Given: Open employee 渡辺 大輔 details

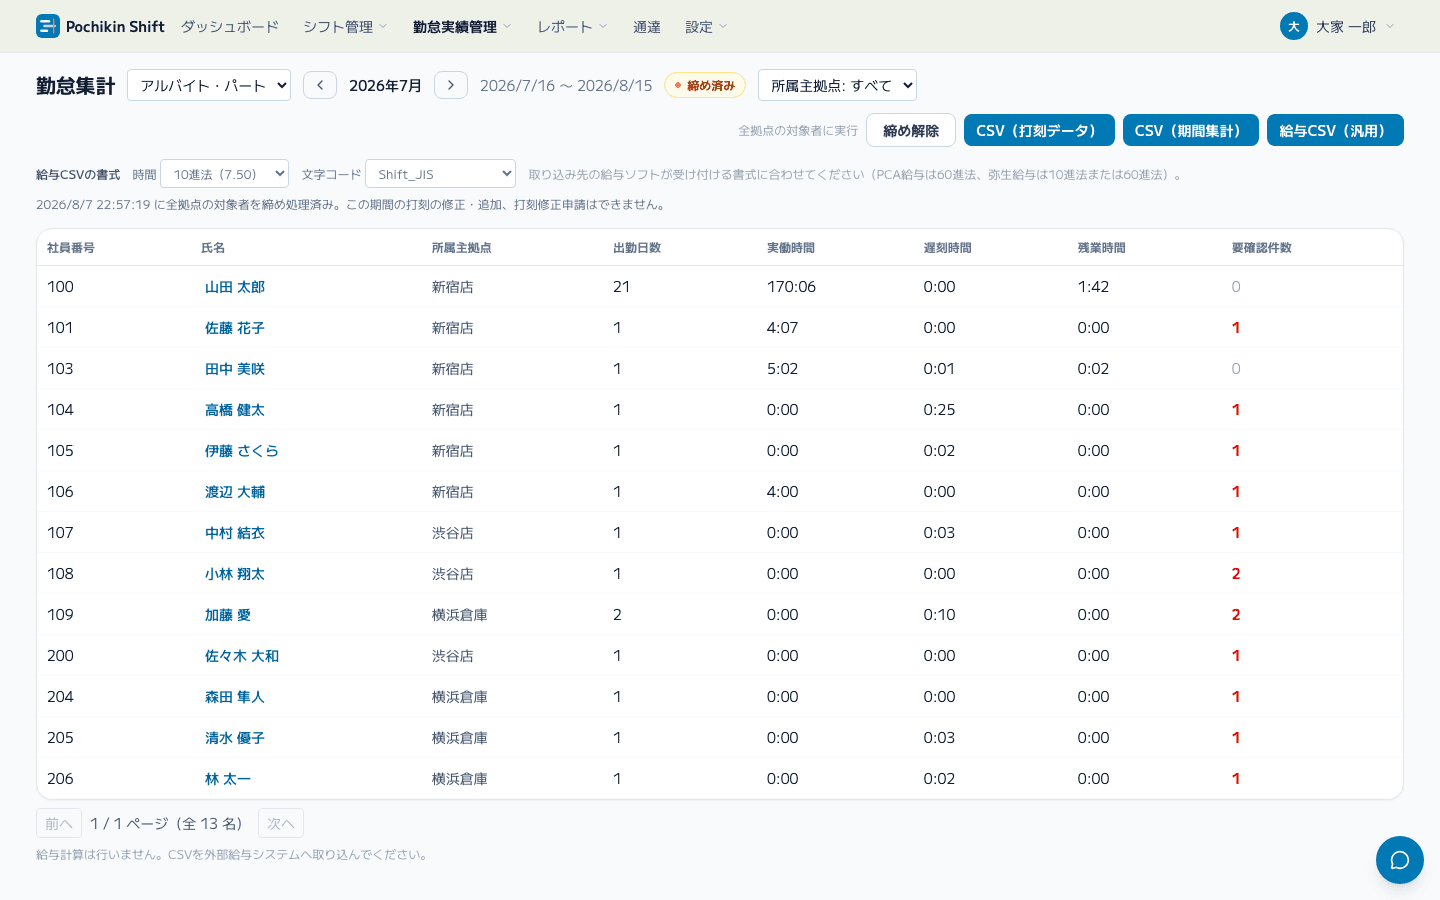Looking at the screenshot, I should click(x=235, y=492).
